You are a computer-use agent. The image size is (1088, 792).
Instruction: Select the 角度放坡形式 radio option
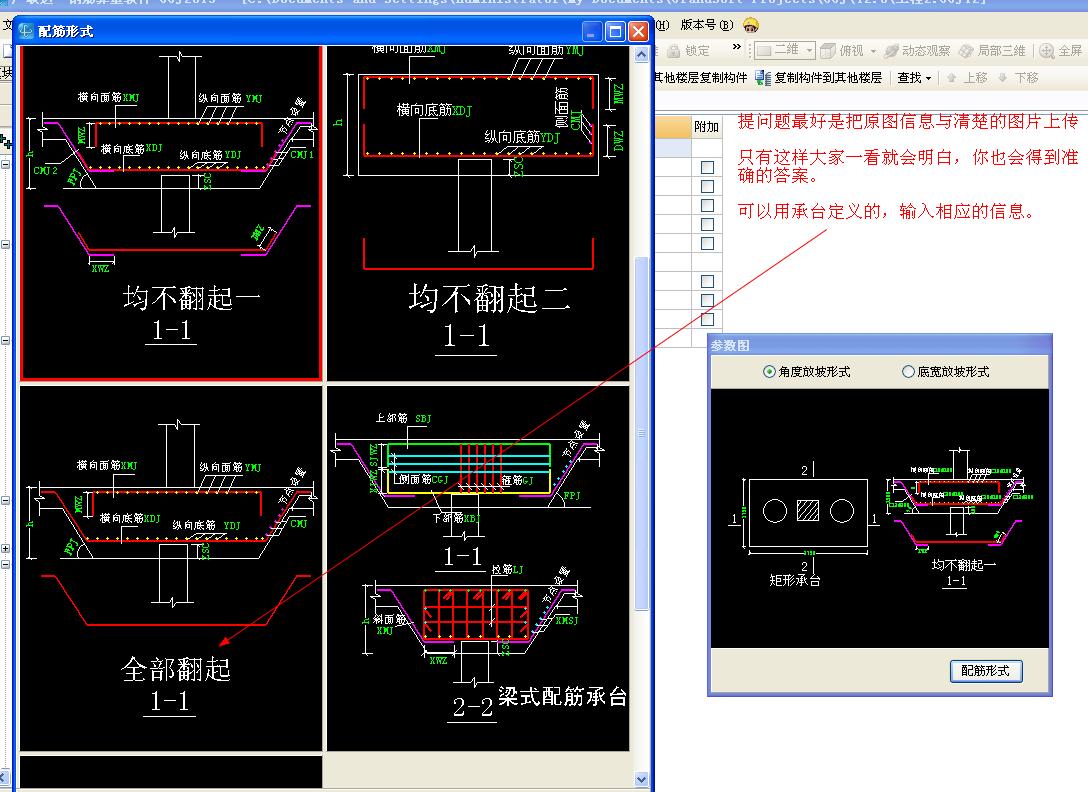(x=806, y=371)
